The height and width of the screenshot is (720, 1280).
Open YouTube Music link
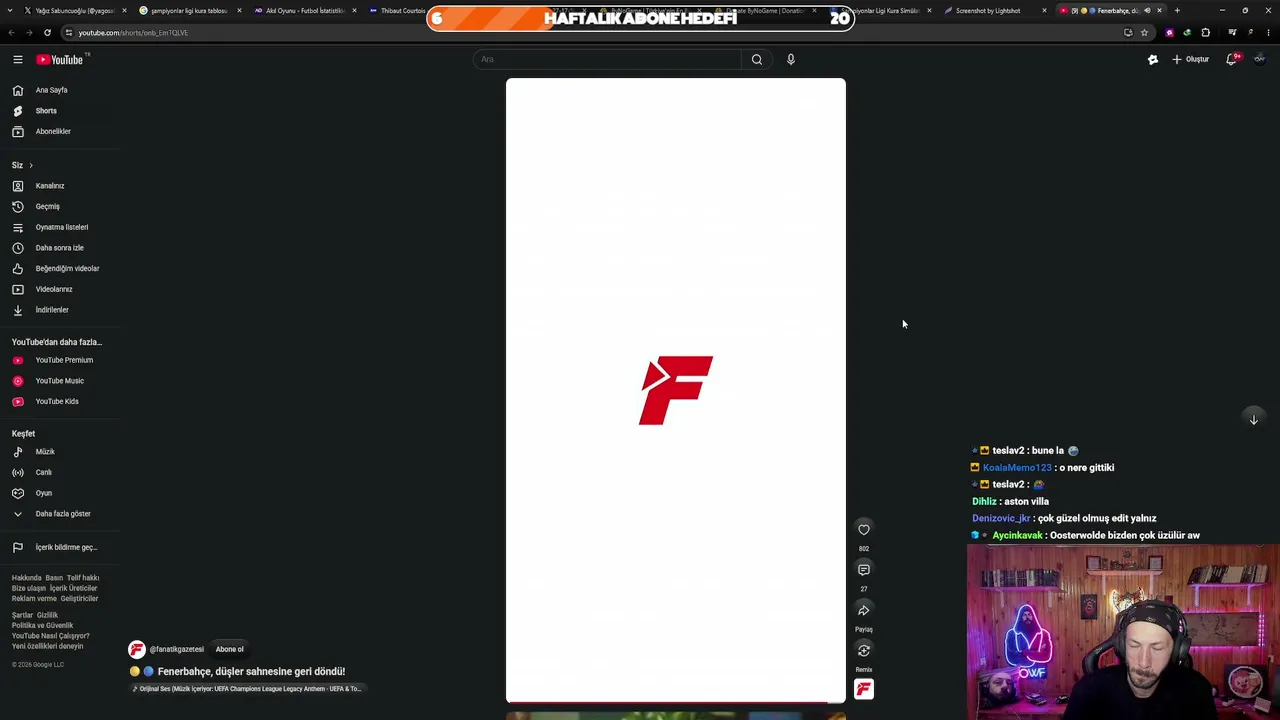click(60, 381)
